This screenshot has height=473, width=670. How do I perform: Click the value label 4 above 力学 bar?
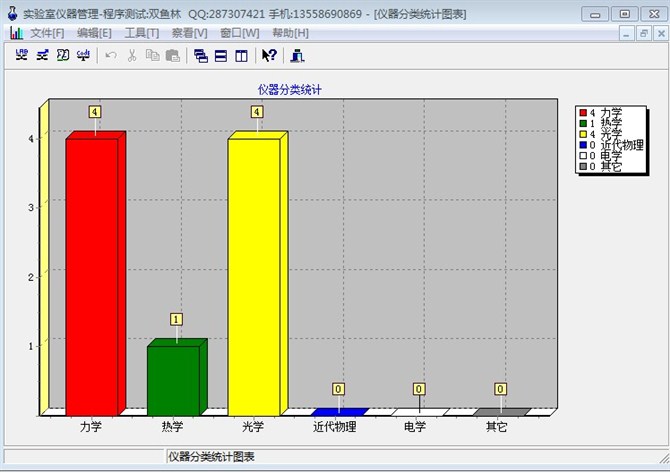95,112
